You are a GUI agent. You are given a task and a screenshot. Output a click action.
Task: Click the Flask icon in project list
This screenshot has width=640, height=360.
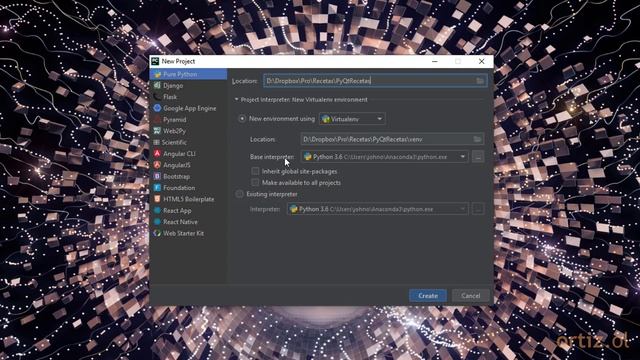[x=157, y=97]
